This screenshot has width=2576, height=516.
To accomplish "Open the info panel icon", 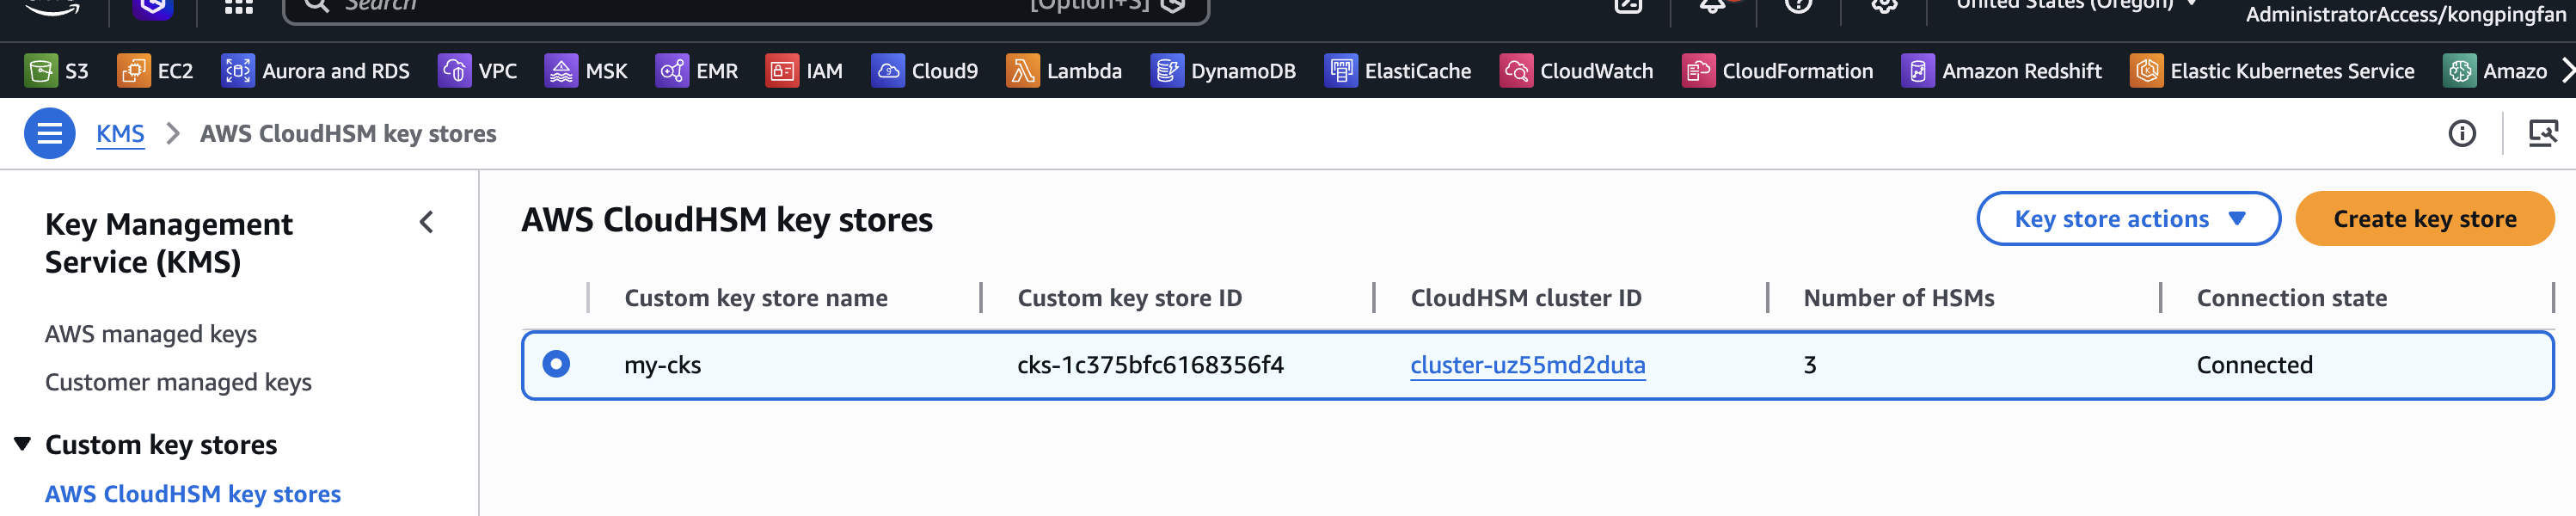I will (2461, 133).
